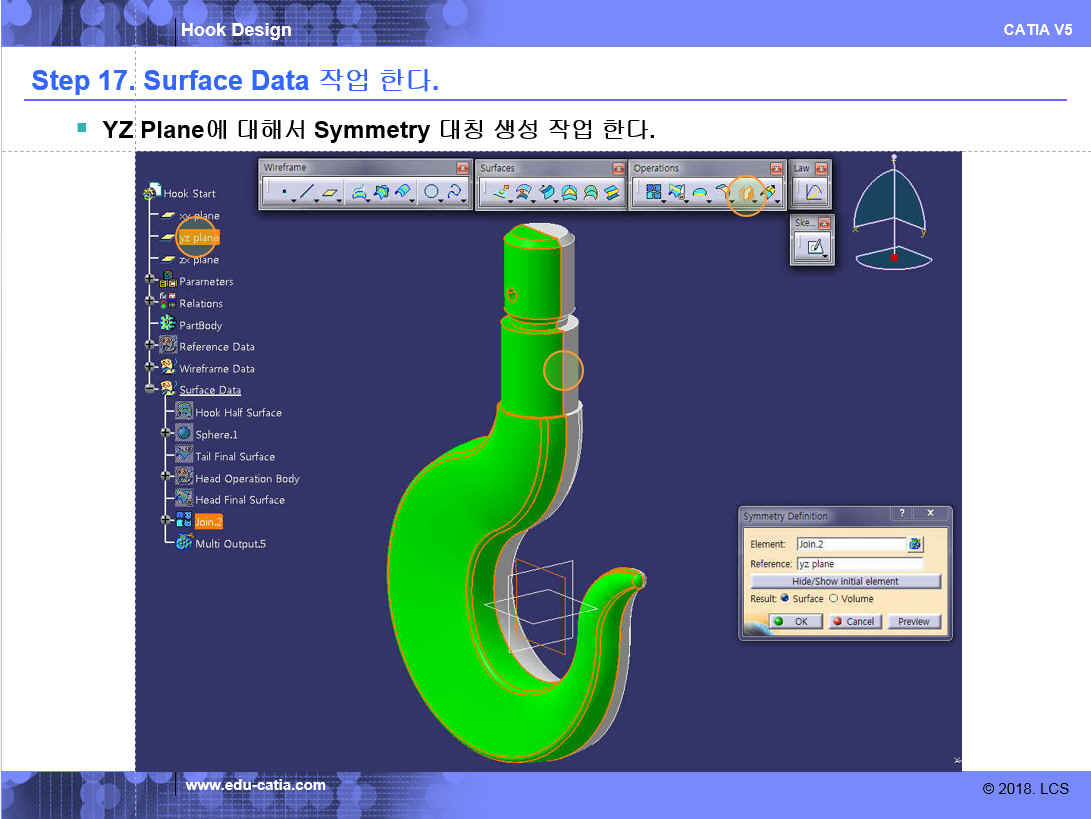1091x819 pixels.
Task: Click the Reference input field
Action: tap(850, 564)
